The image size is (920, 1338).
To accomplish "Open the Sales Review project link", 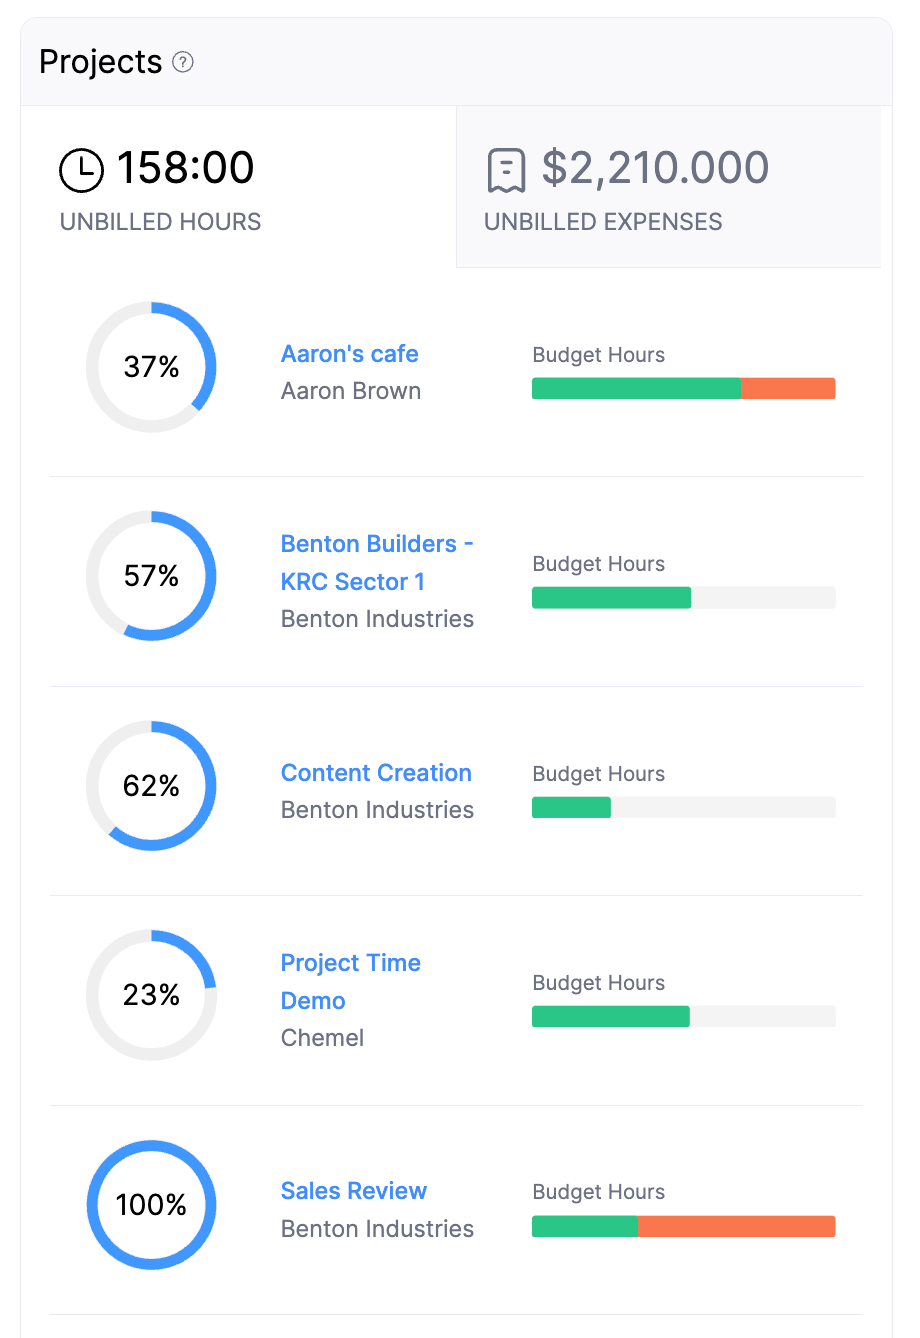I will [x=353, y=1191].
